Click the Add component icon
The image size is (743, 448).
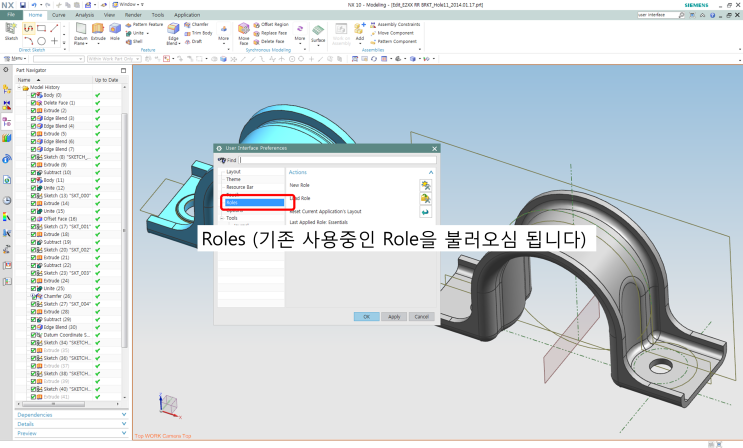point(360,29)
